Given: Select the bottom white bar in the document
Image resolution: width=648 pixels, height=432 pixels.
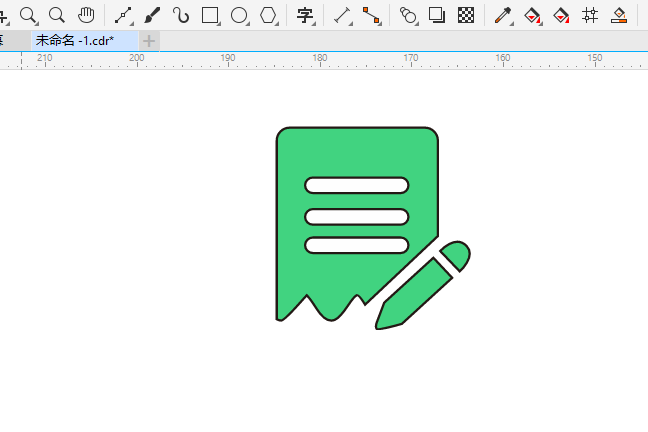Looking at the screenshot, I should [x=357, y=245].
